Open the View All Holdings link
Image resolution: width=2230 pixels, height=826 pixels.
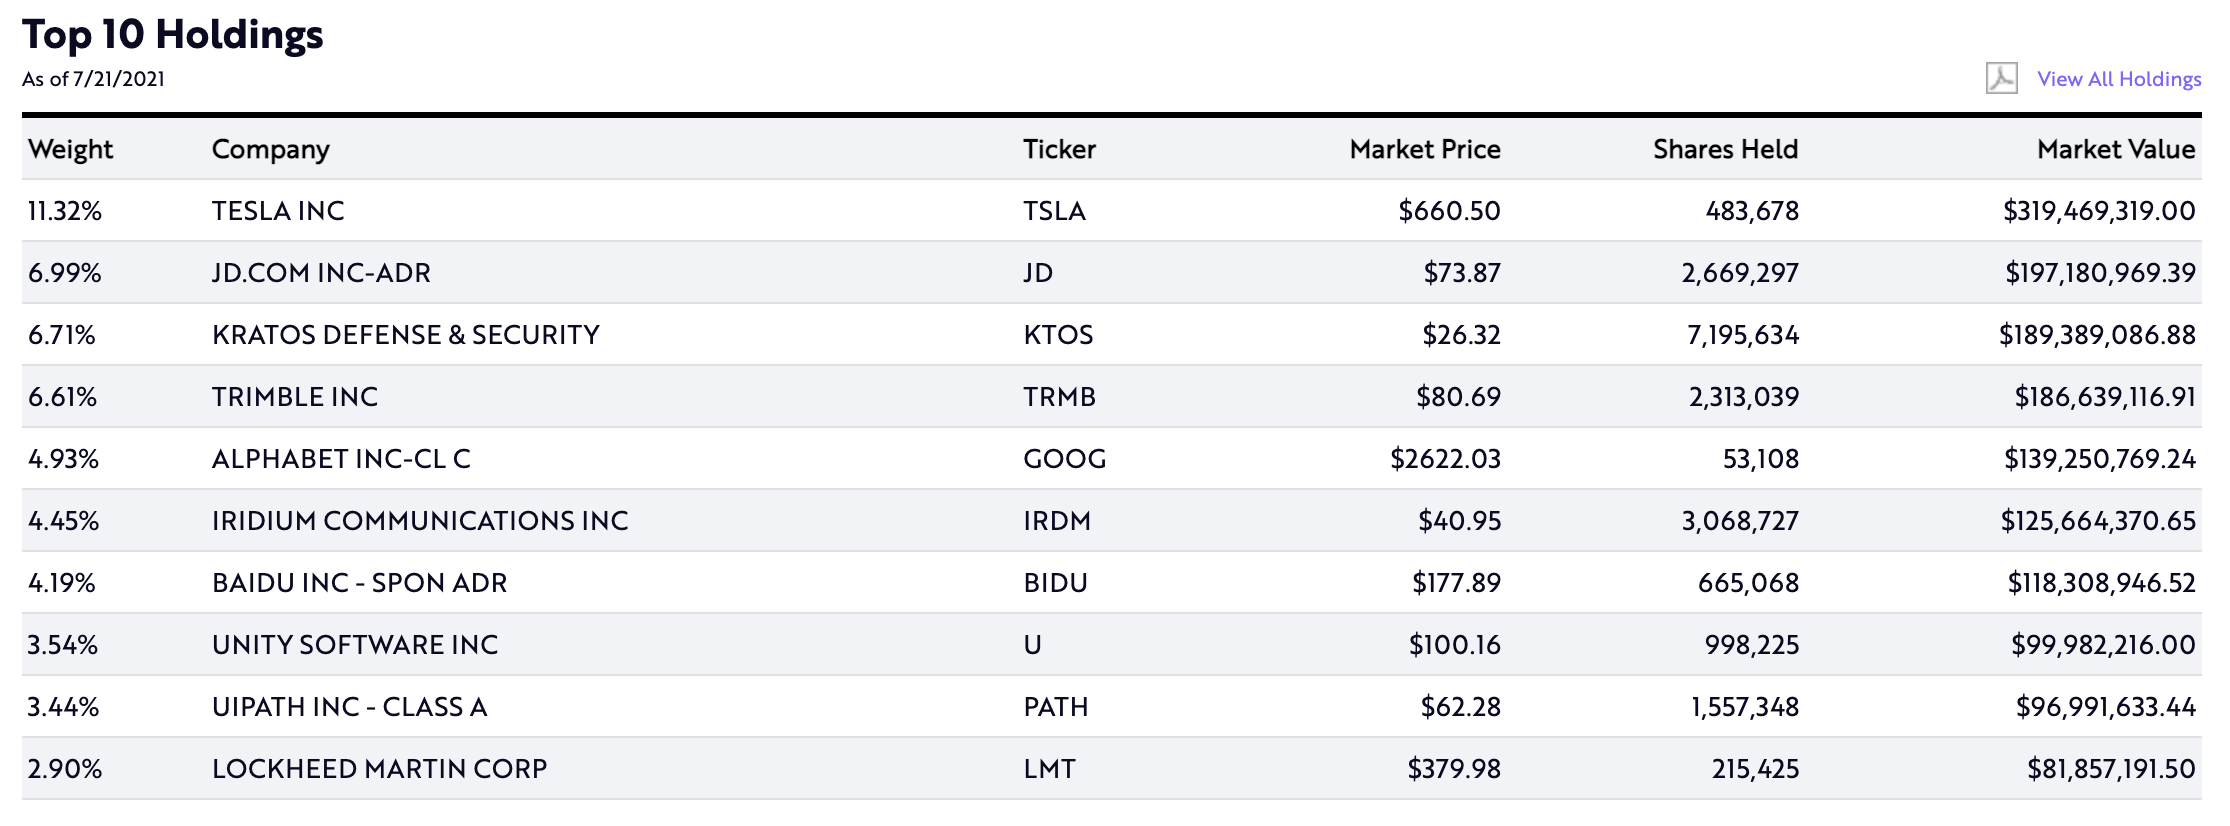click(2119, 79)
